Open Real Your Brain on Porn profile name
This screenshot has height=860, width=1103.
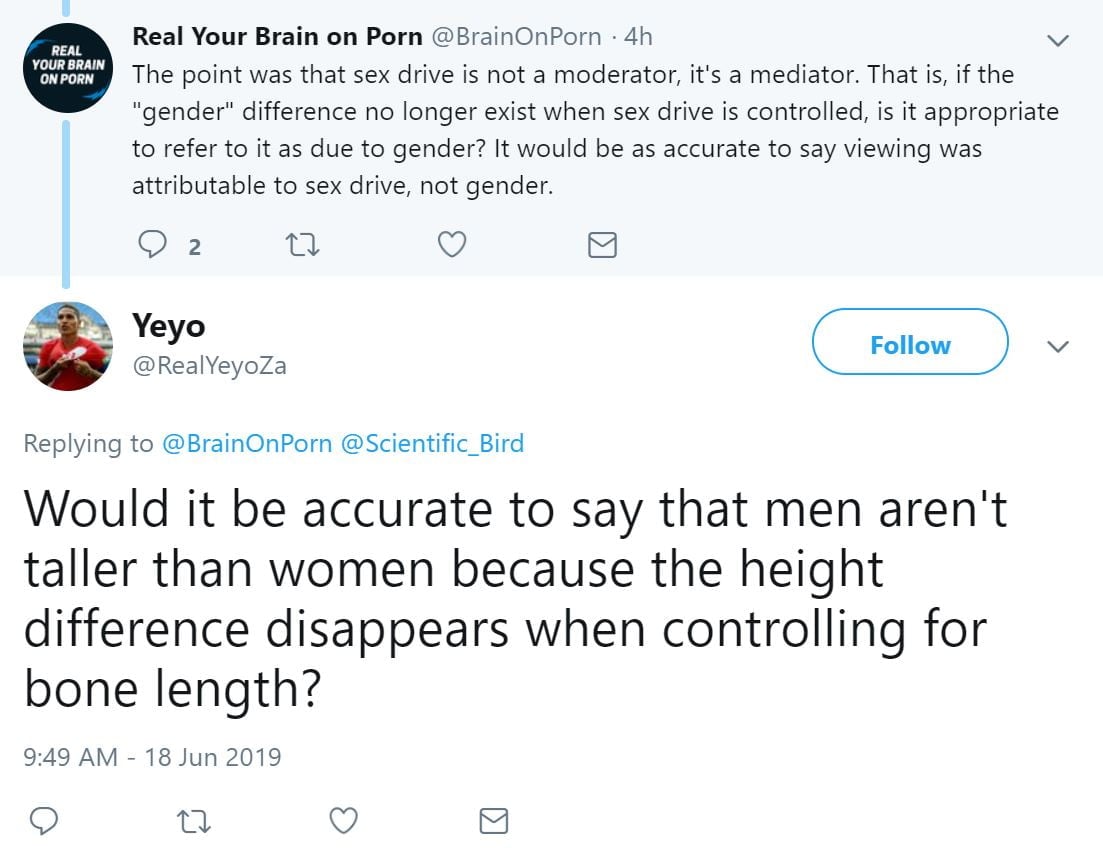coord(277,36)
